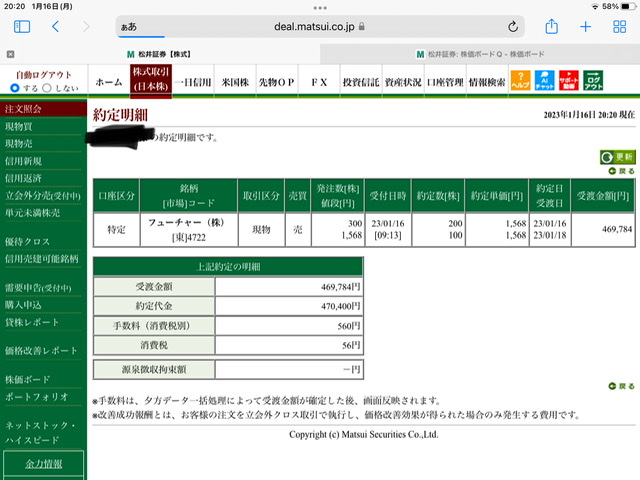Show tab overview grid icon
Viewport: 640px width, 480px height.
(x=619, y=27)
